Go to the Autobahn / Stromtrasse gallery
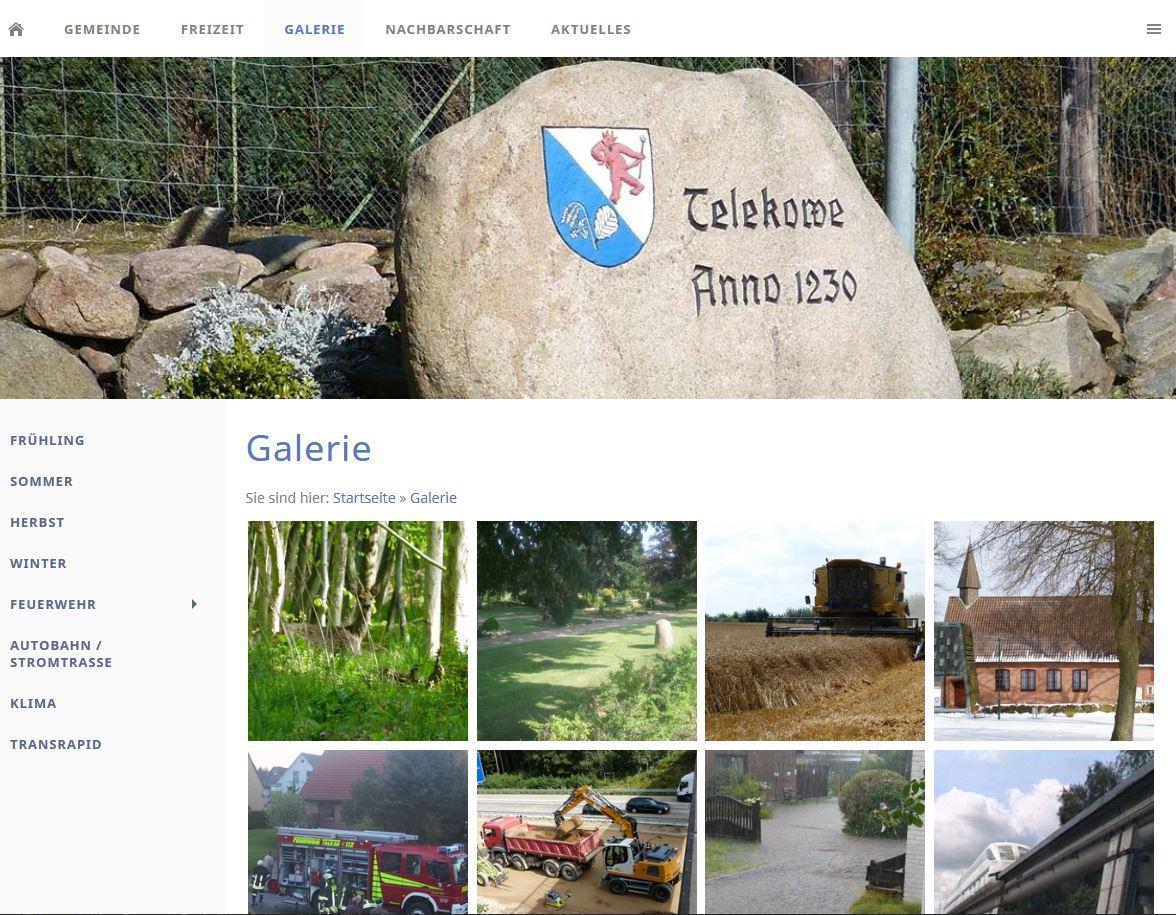1176x915 pixels. 61,654
